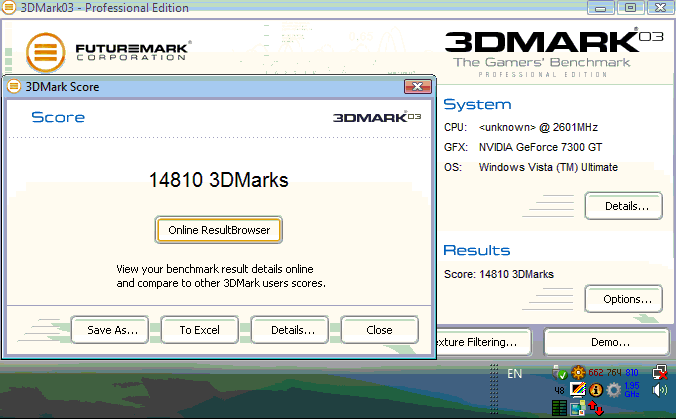Click the Safely Remove Hardware tray icon
Viewport: 676px width, 419px height.
[560, 372]
